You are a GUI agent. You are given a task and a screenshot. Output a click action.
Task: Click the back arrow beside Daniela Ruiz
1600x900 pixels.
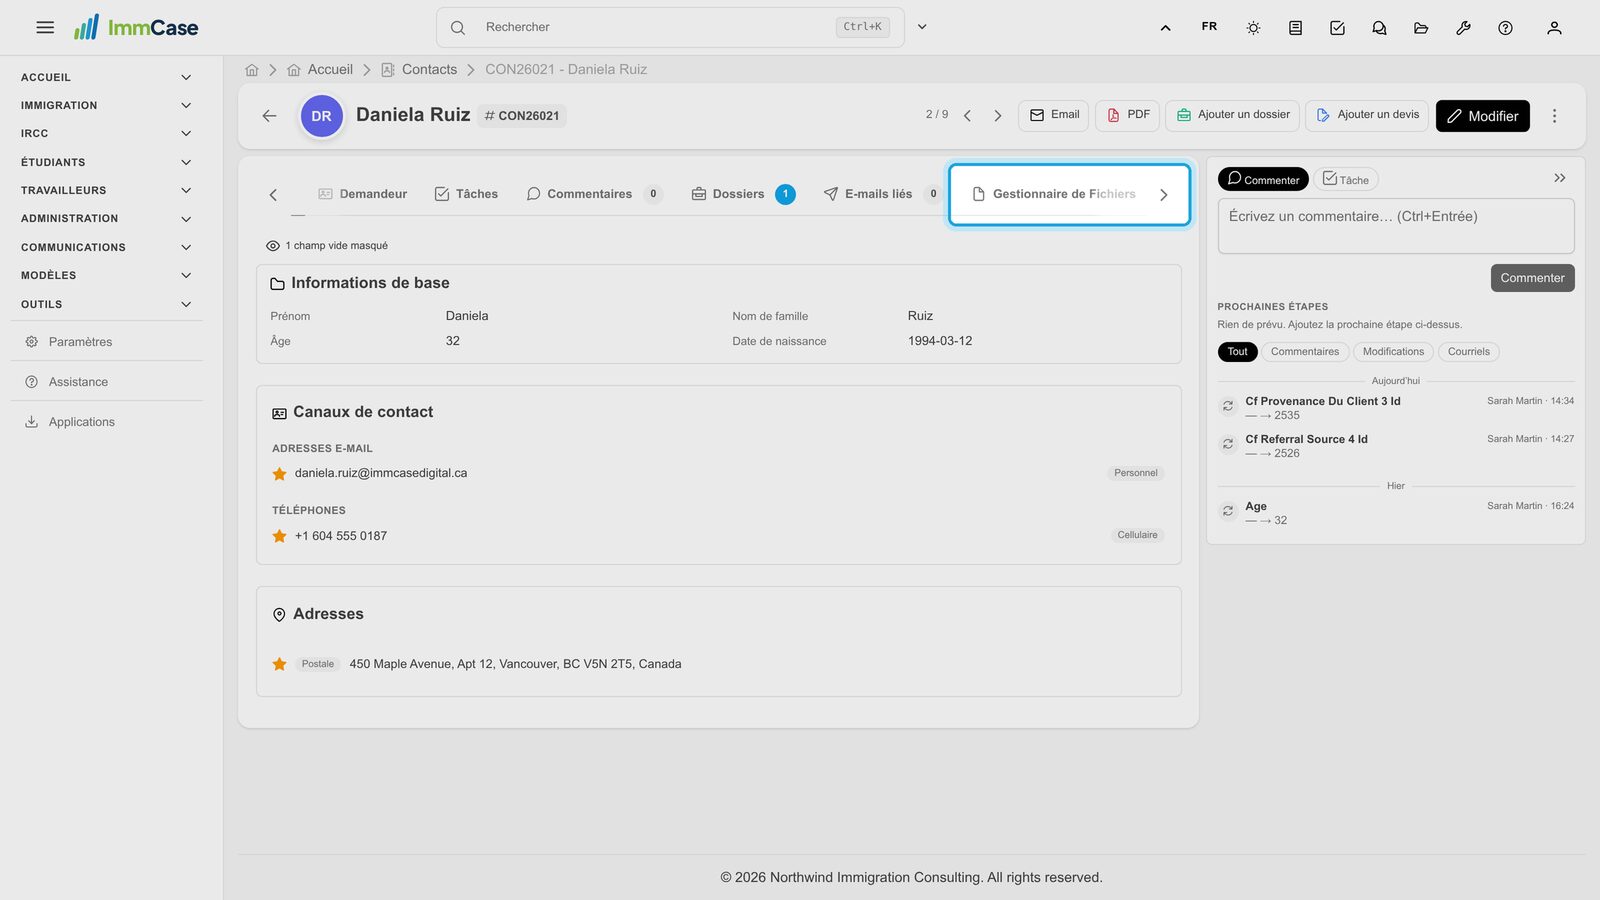point(269,116)
